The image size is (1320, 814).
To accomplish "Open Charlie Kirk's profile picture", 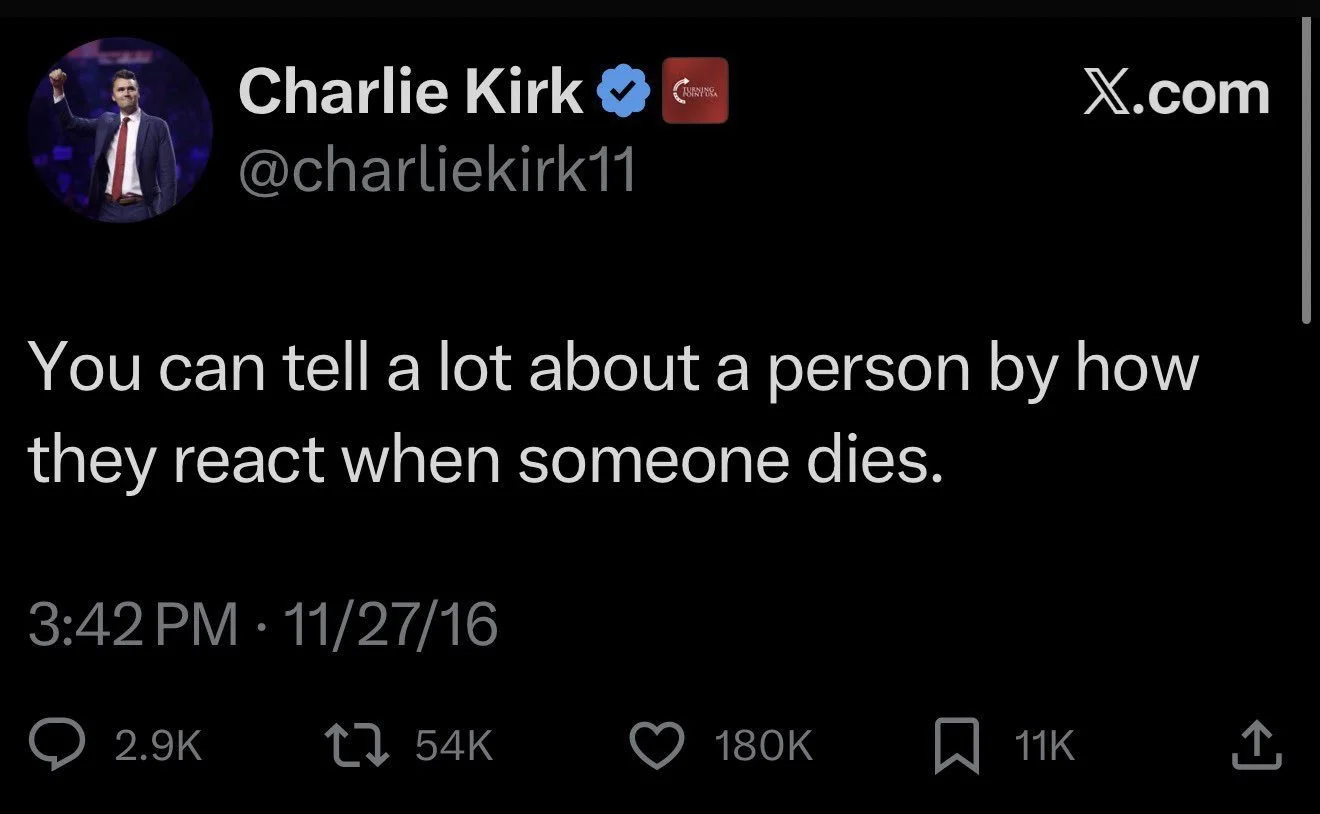I will [x=120, y=130].
